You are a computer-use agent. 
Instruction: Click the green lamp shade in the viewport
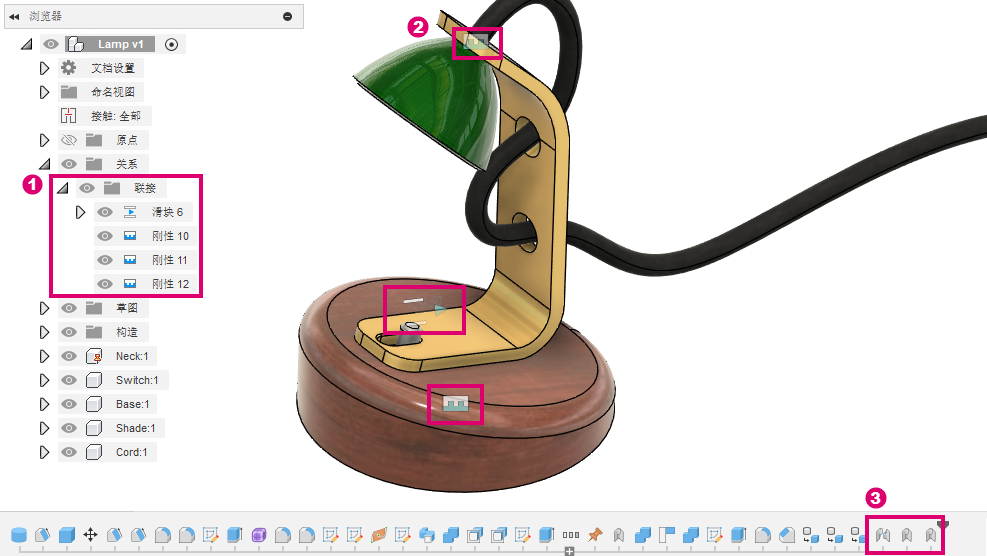click(434, 98)
